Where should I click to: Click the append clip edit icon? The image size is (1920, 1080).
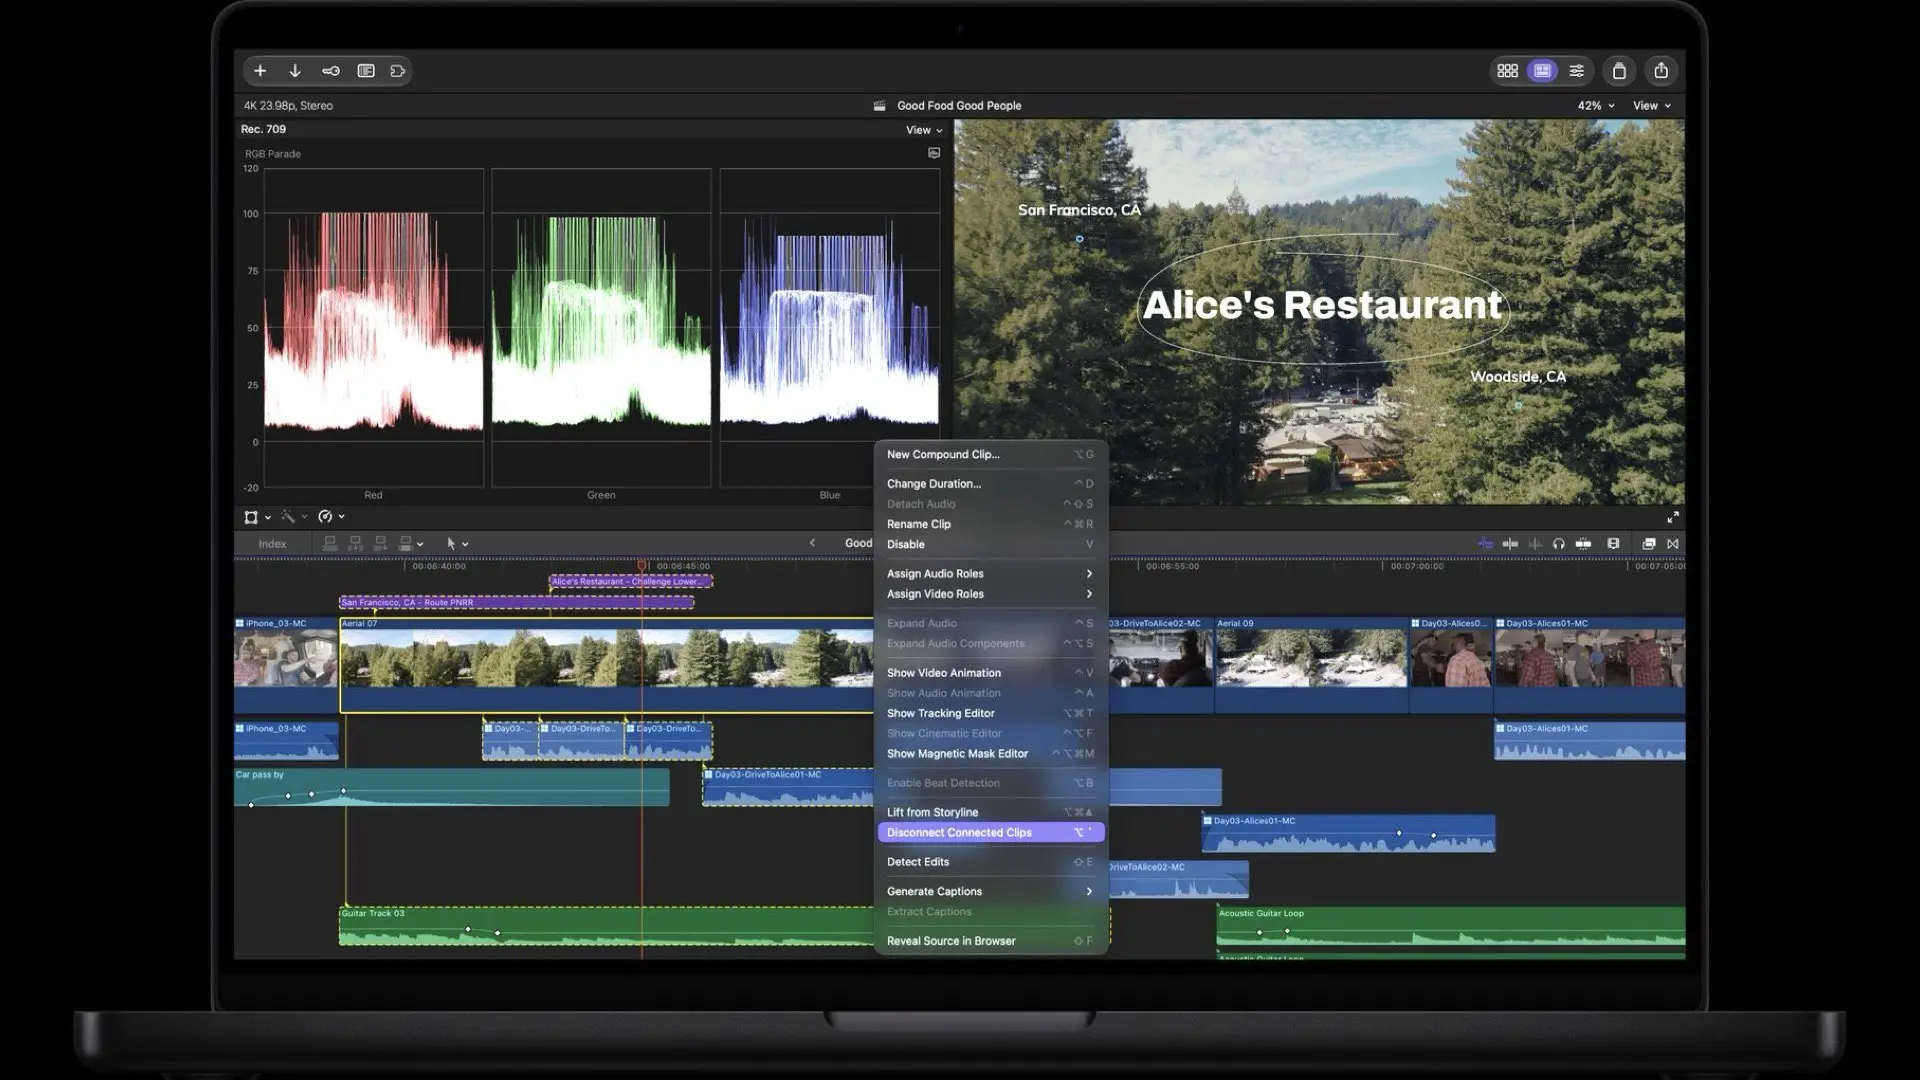click(x=380, y=544)
